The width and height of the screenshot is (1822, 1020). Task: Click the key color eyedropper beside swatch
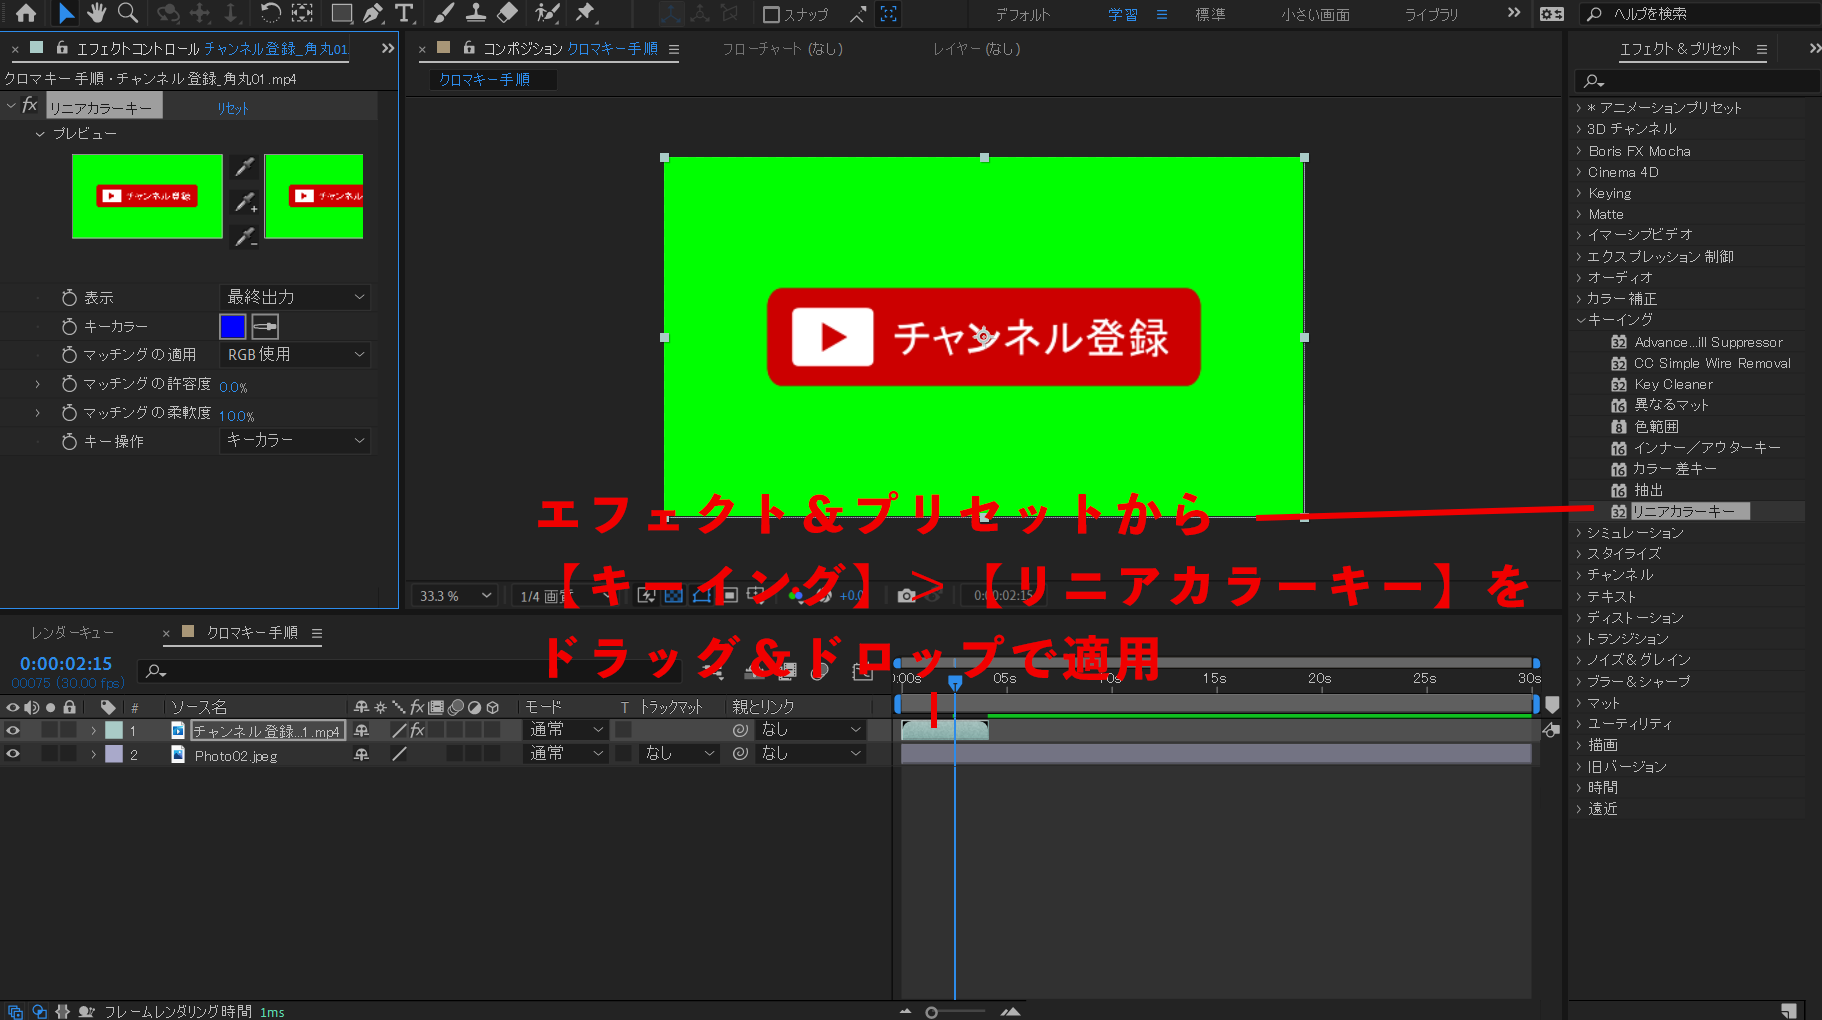pos(265,326)
